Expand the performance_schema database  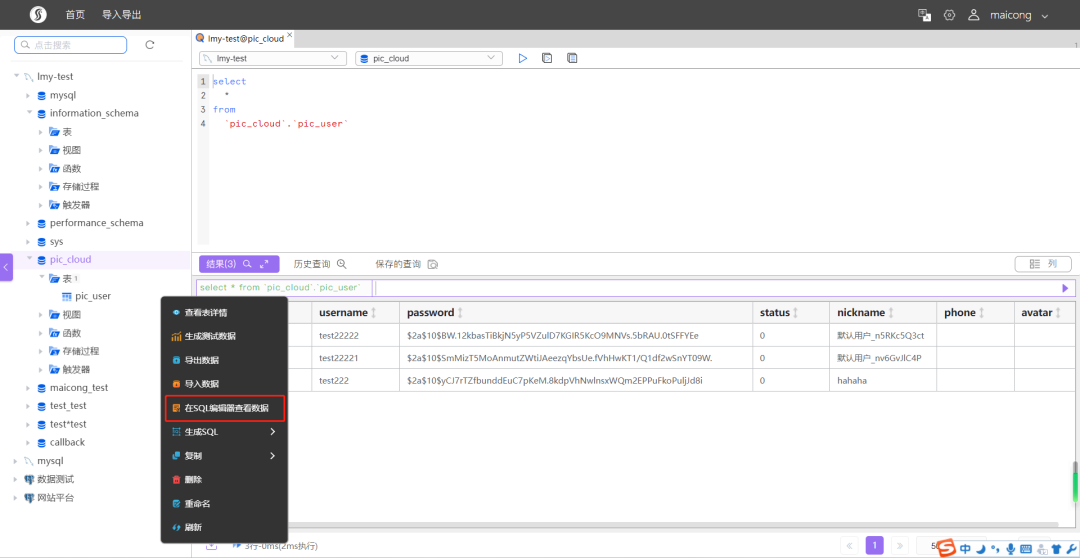(x=28, y=223)
